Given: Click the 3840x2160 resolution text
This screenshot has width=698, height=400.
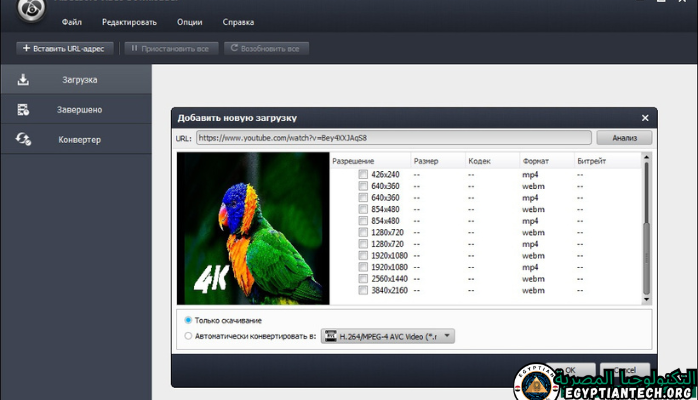Looking at the screenshot, I should 390,290.
